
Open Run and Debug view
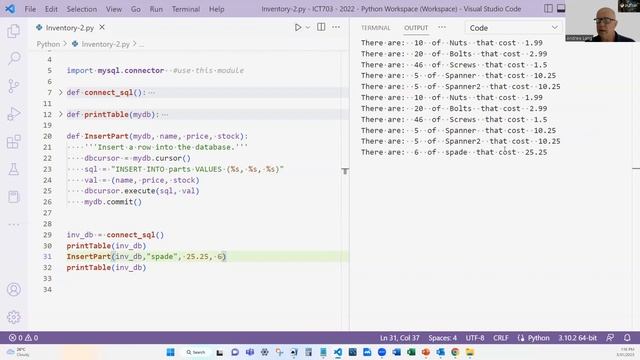(13, 114)
